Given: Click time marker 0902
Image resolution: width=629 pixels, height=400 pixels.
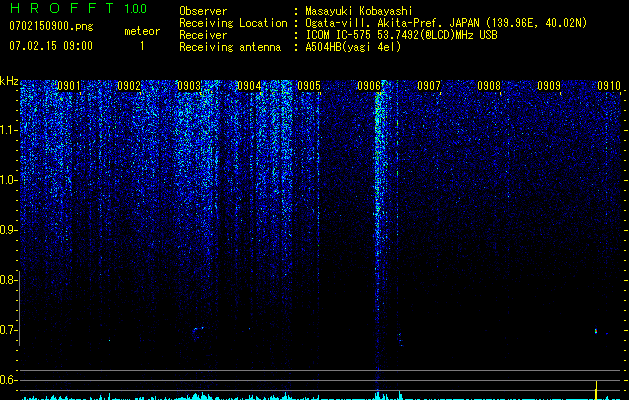Looking at the screenshot, I should coord(129,86).
